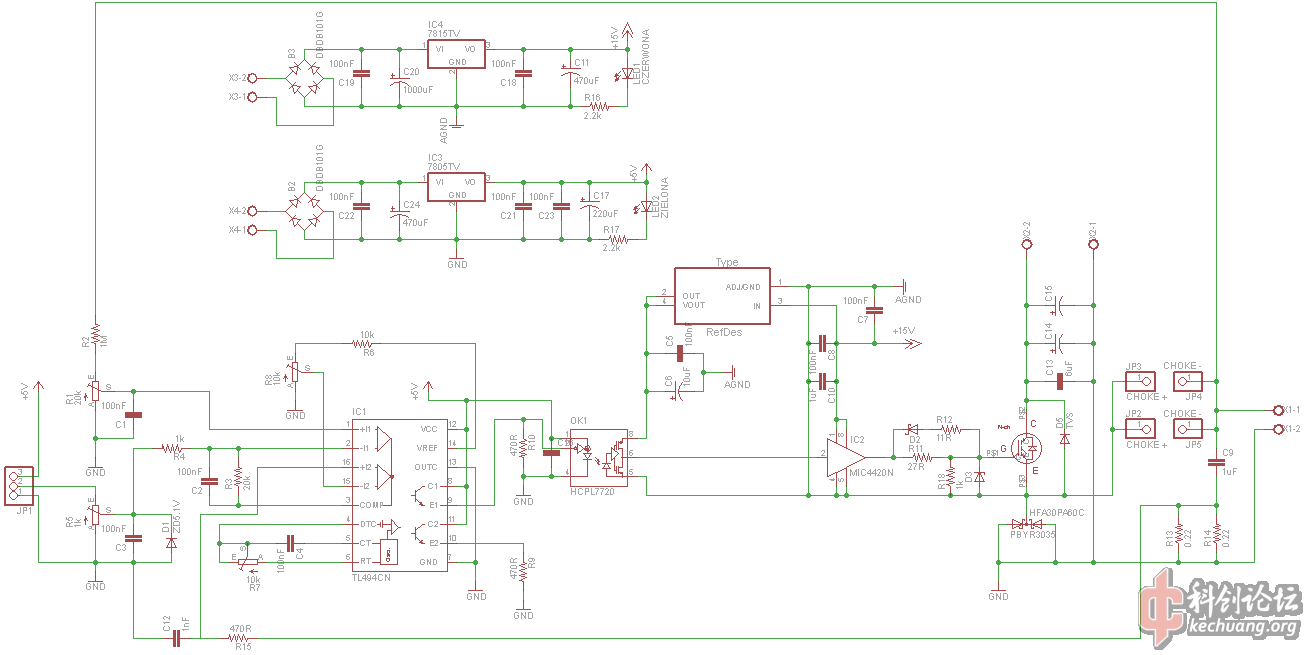Select the B2 bridge rectifier symbol
Image resolution: width=1309 pixels, height=655 pixels.
(305, 212)
